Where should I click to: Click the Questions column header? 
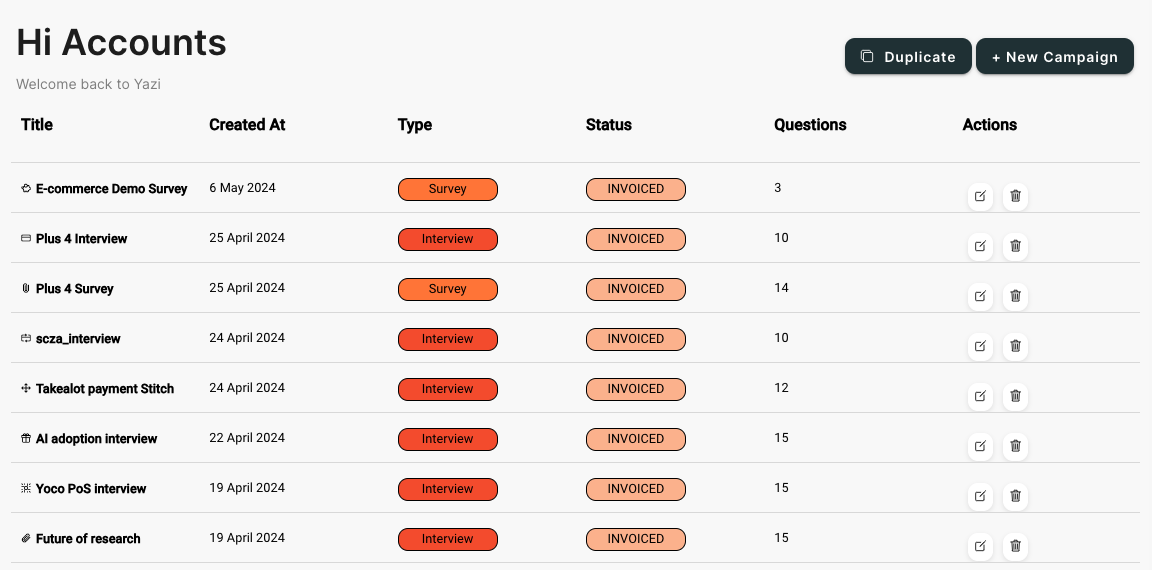[x=810, y=125]
